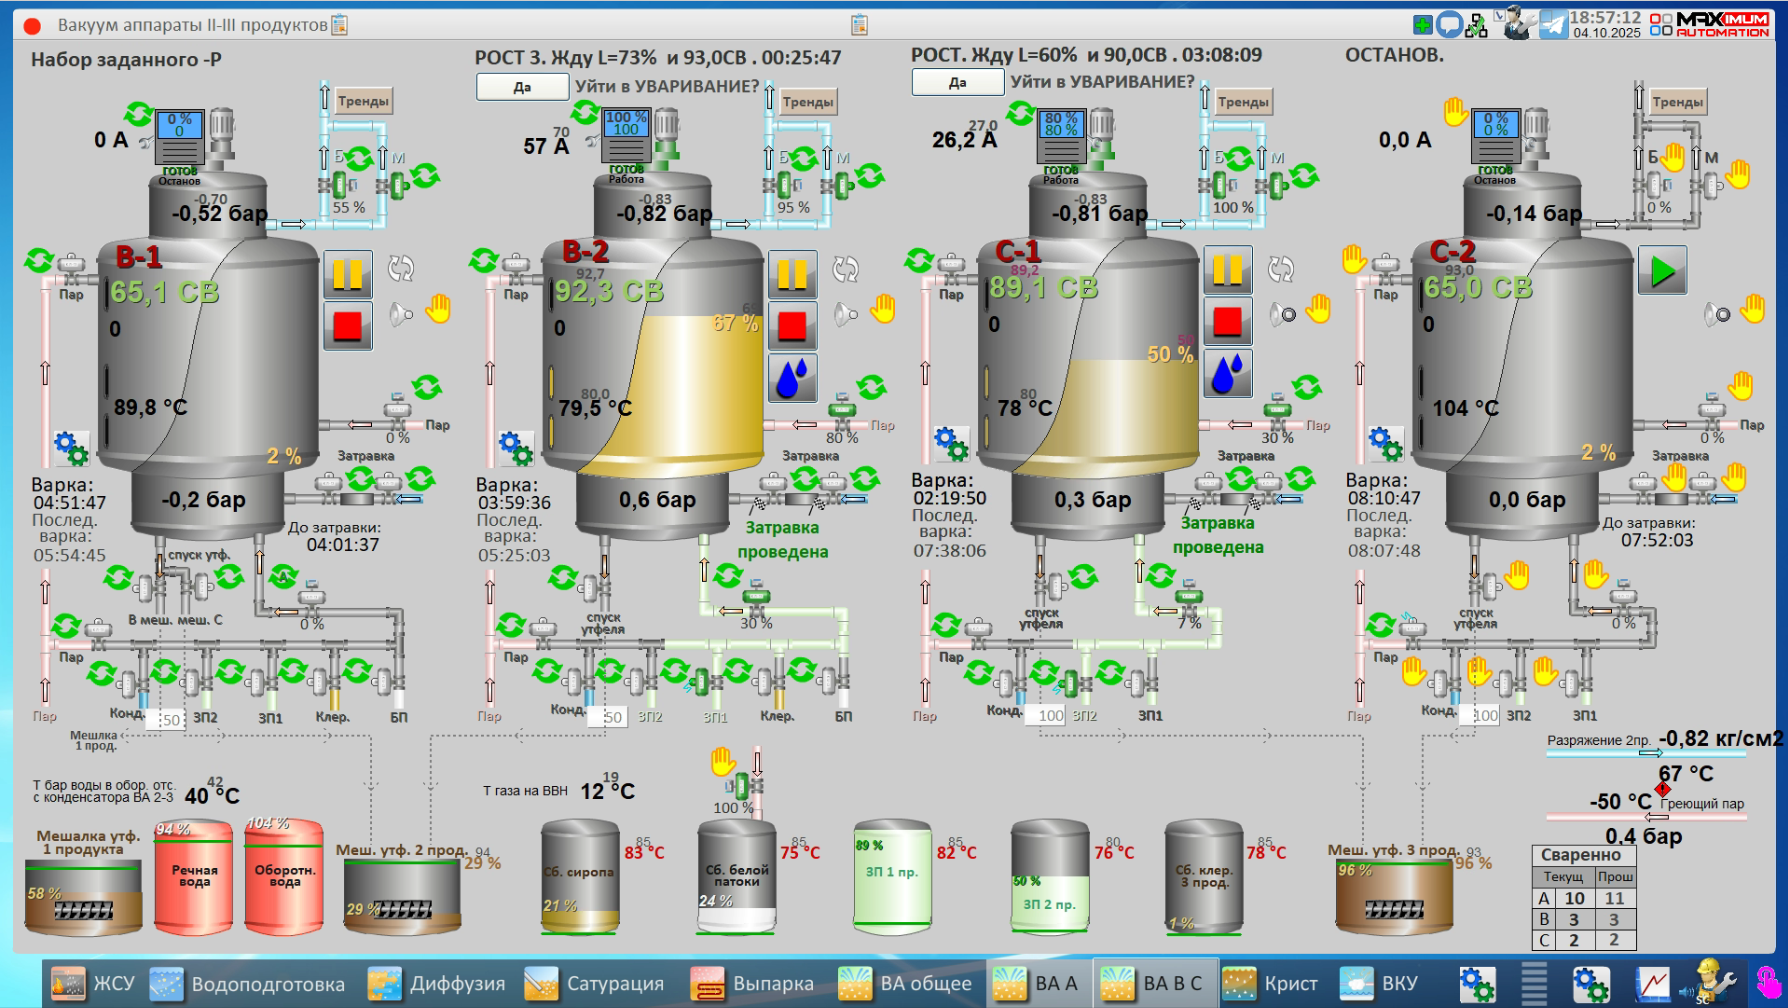Click the Telegram paper plane icon
Viewport: 1788px width, 1008px height.
pos(1553,24)
